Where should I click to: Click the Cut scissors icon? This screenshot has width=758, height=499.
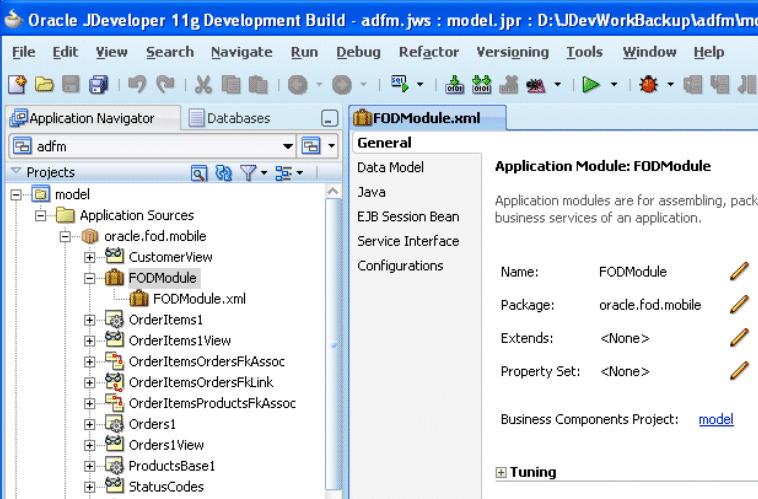click(x=203, y=85)
